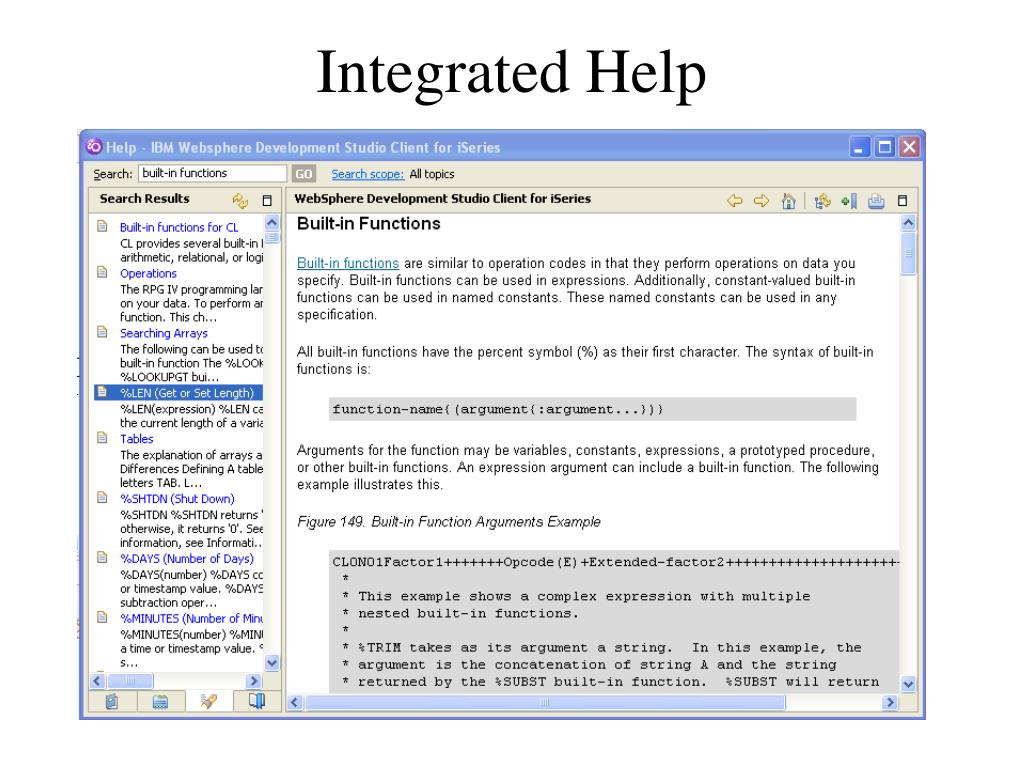Open the Search scope link
The width and height of the screenshot is (1024, 768).
[x=368, y=174]
